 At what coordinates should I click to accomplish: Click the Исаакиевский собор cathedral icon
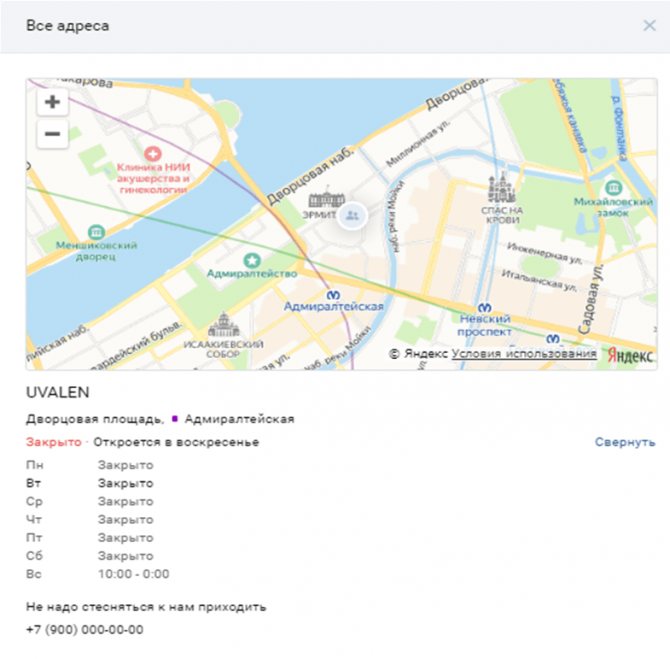coord(223,325)
